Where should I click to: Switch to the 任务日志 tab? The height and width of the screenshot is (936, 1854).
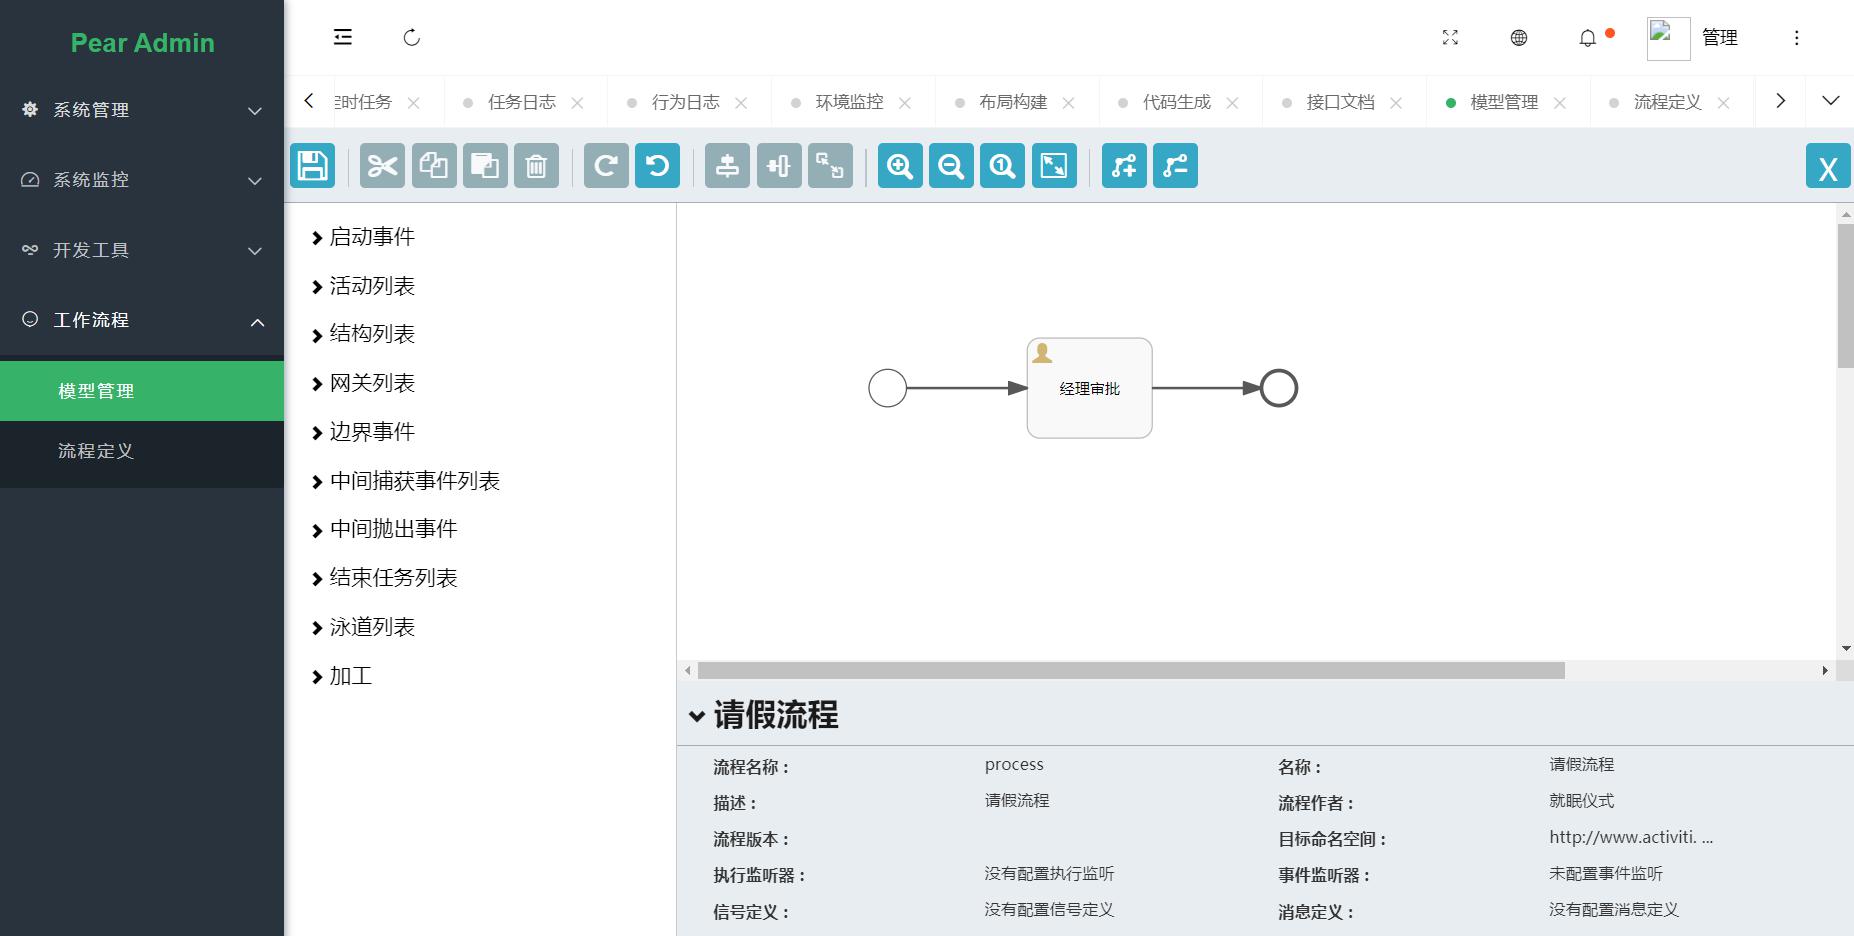coord(522,102)
